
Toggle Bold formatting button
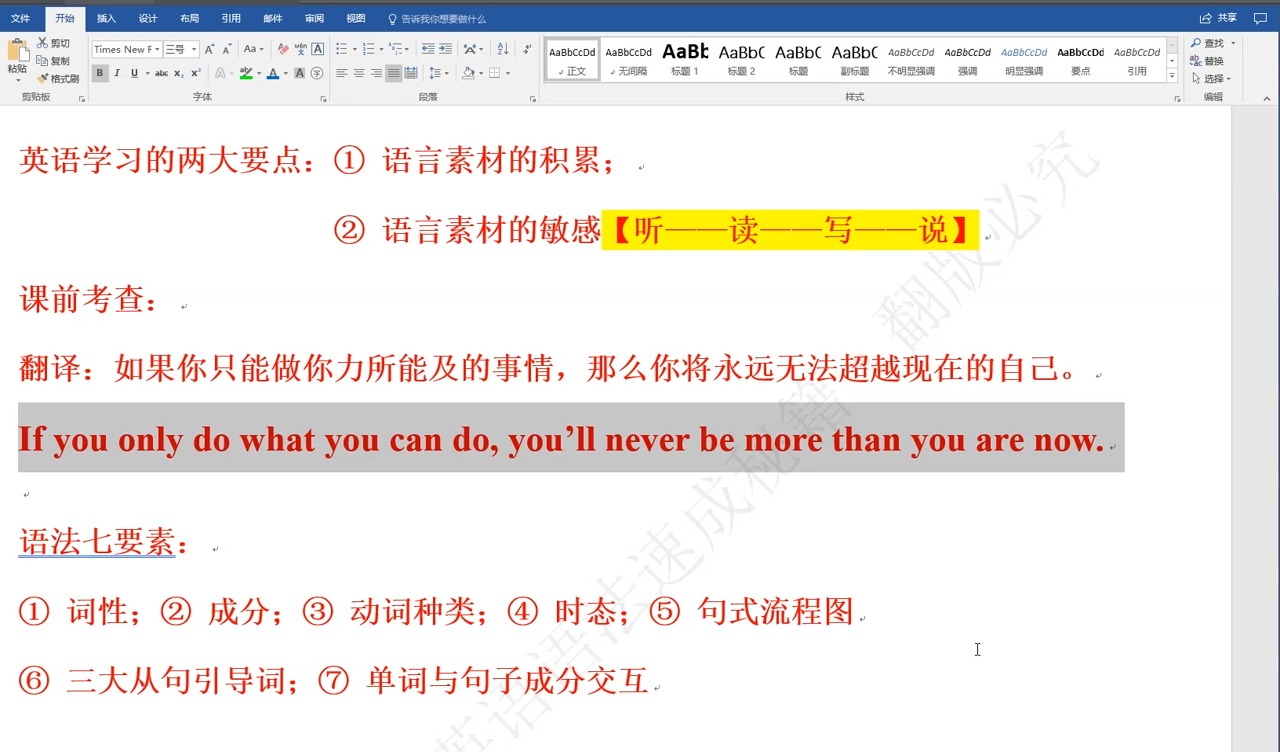pyautogui.click(x=100, y=73)
